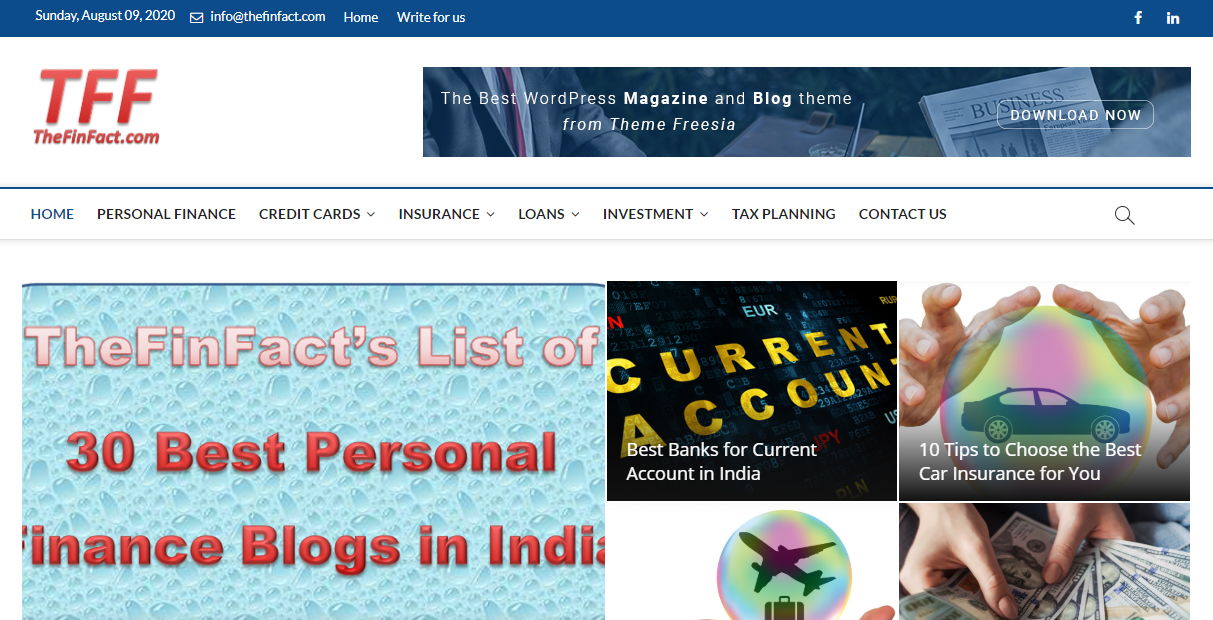This screenshot has width=1213, height=620.
Task: Select Home in the main navigation
Action: (52, 214)
